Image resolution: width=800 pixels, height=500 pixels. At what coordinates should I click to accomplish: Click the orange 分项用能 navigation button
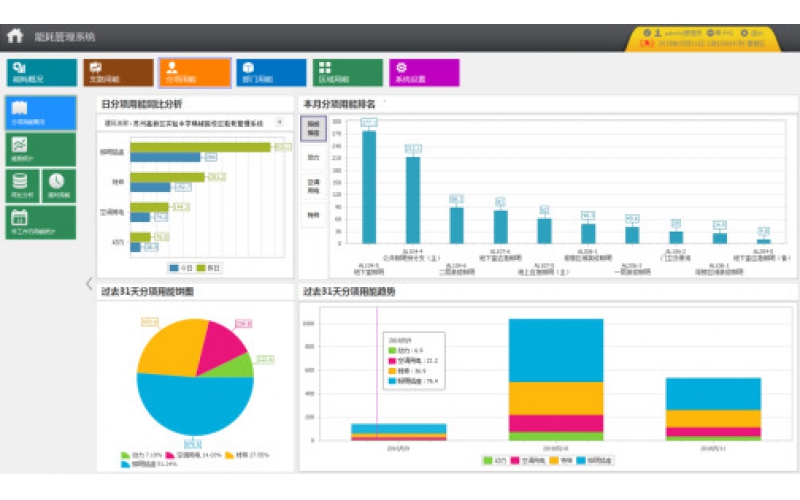(194, 72)
